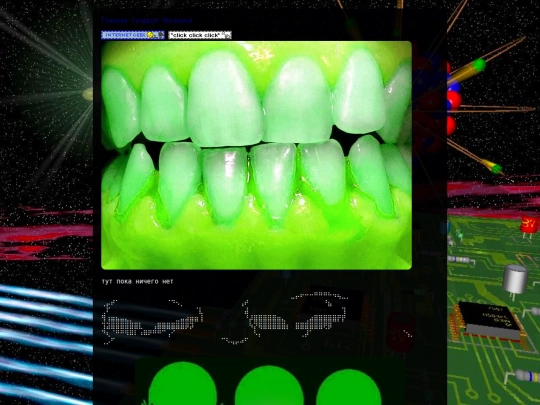Click the "click click click" badge

point(200,35)
